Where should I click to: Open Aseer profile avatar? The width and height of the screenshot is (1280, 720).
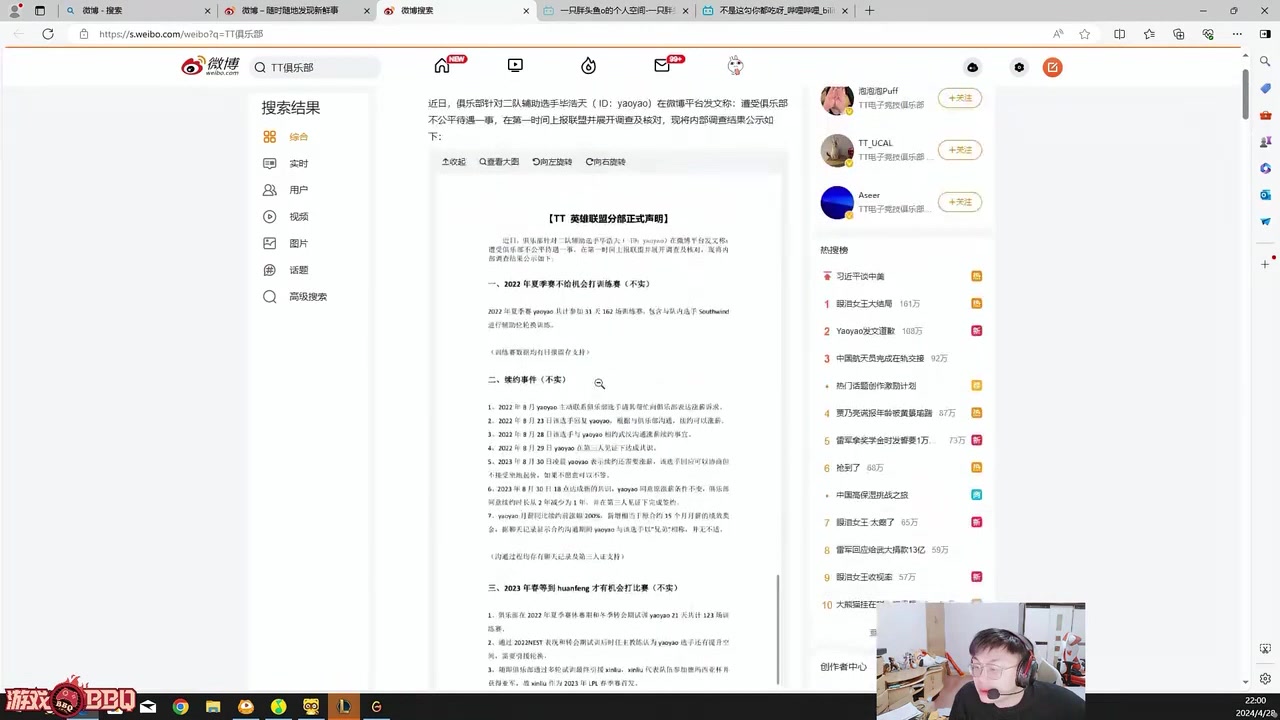[x=837, y=202]
